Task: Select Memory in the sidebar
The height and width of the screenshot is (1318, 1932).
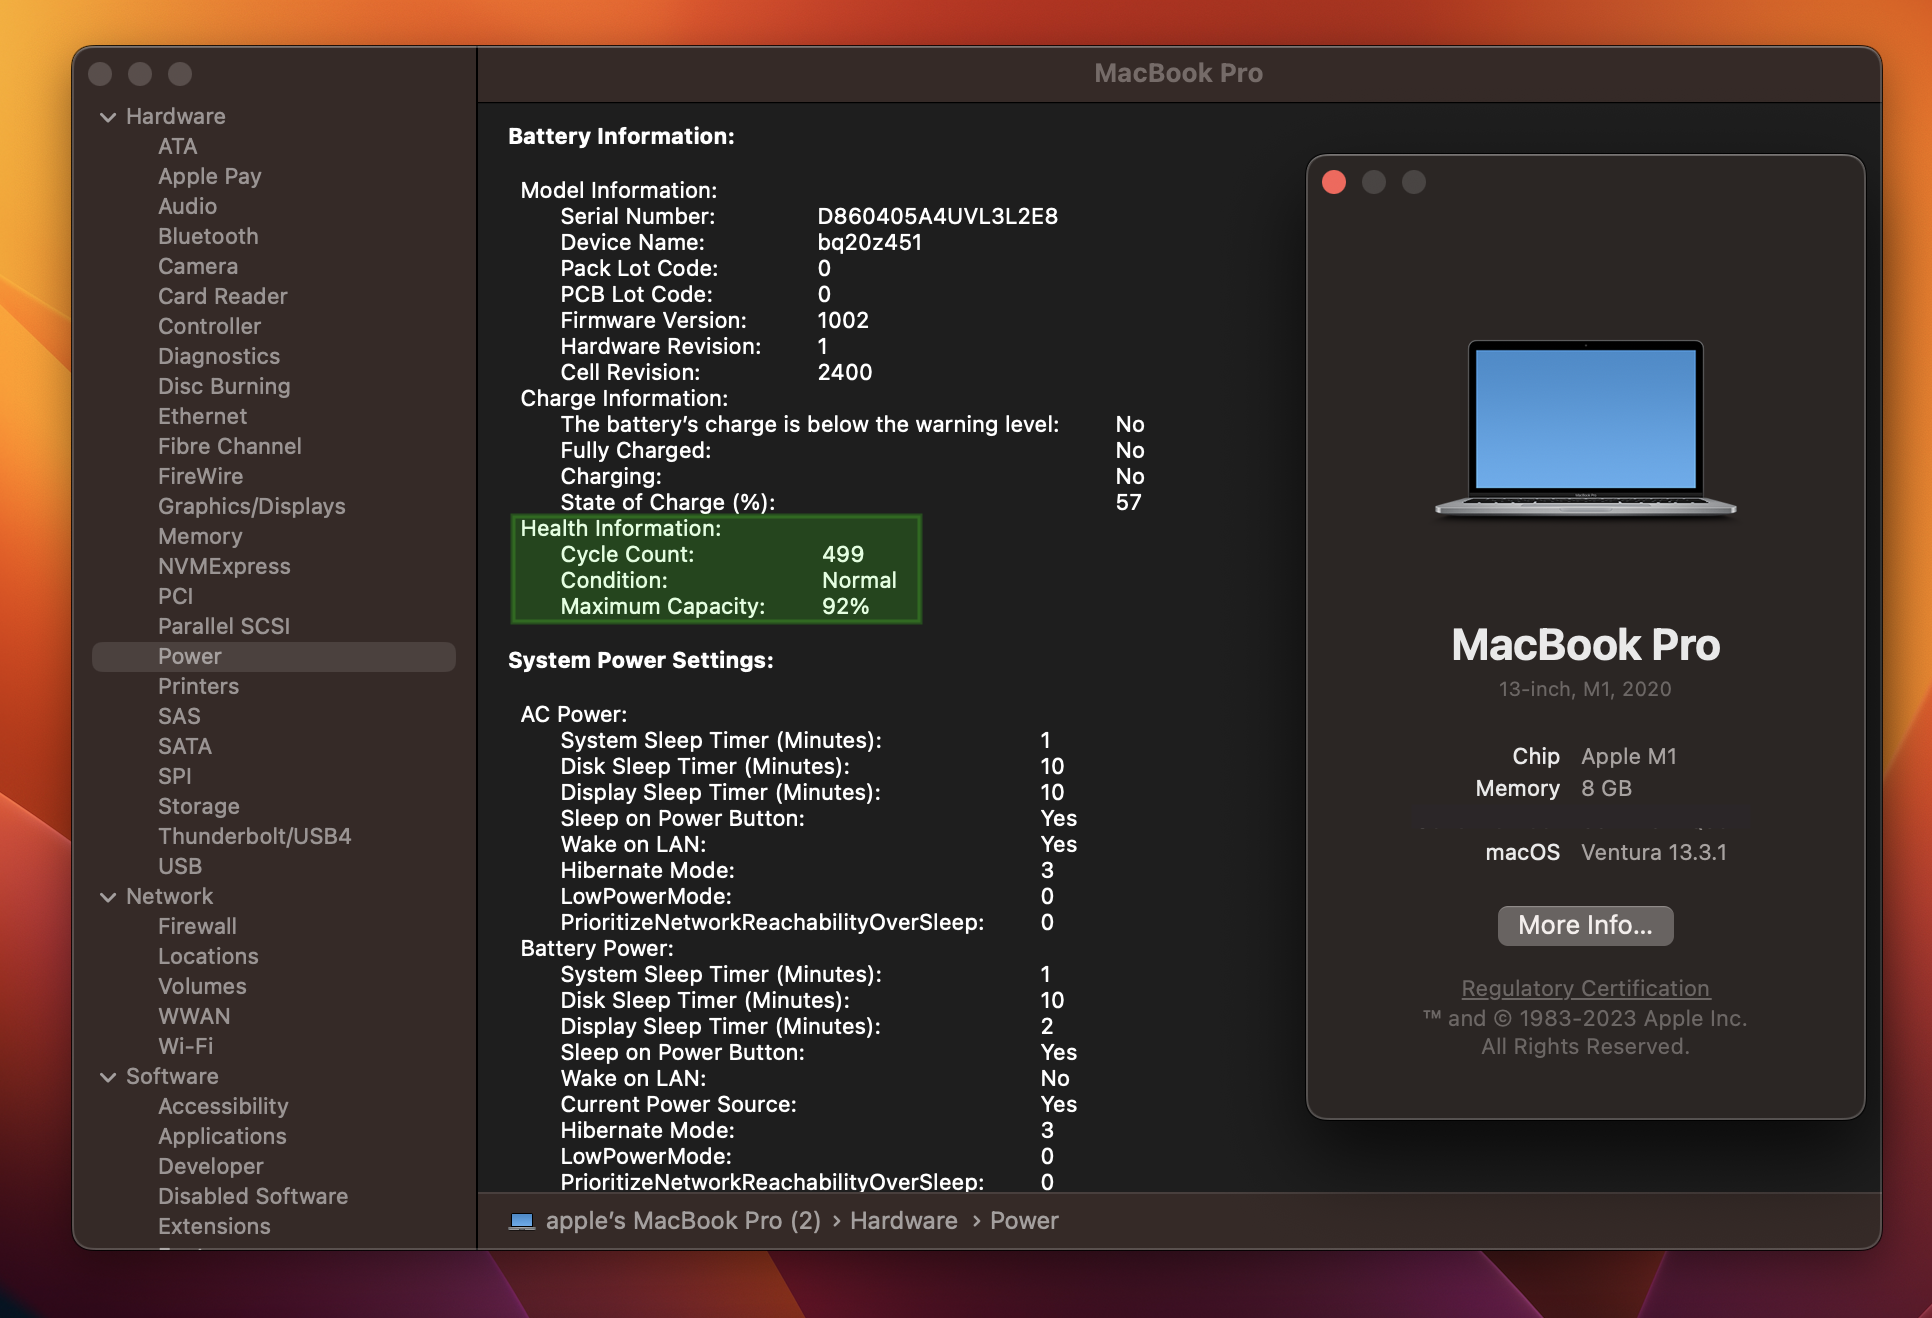Action: pyautogui.click(x=200, y=536)
